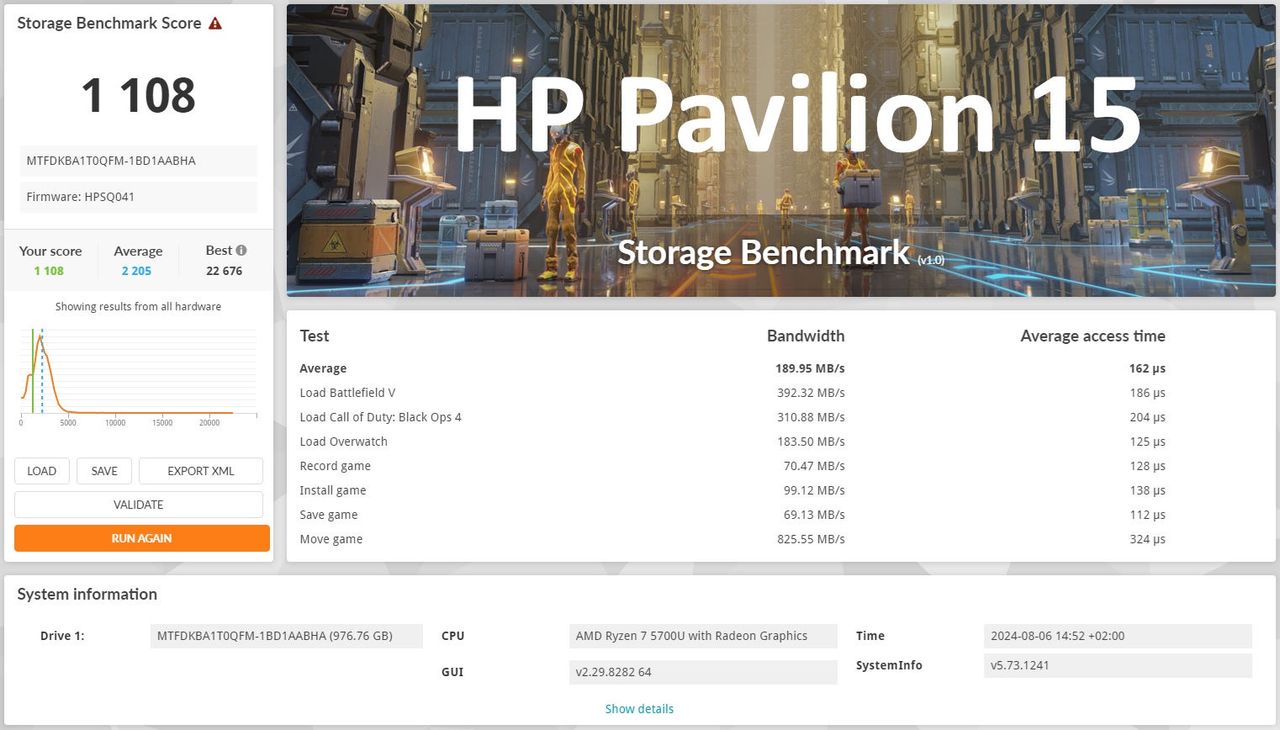
Task: Select bandwidth value 310.88 MB/s
Action: click(x=810, y=417)
